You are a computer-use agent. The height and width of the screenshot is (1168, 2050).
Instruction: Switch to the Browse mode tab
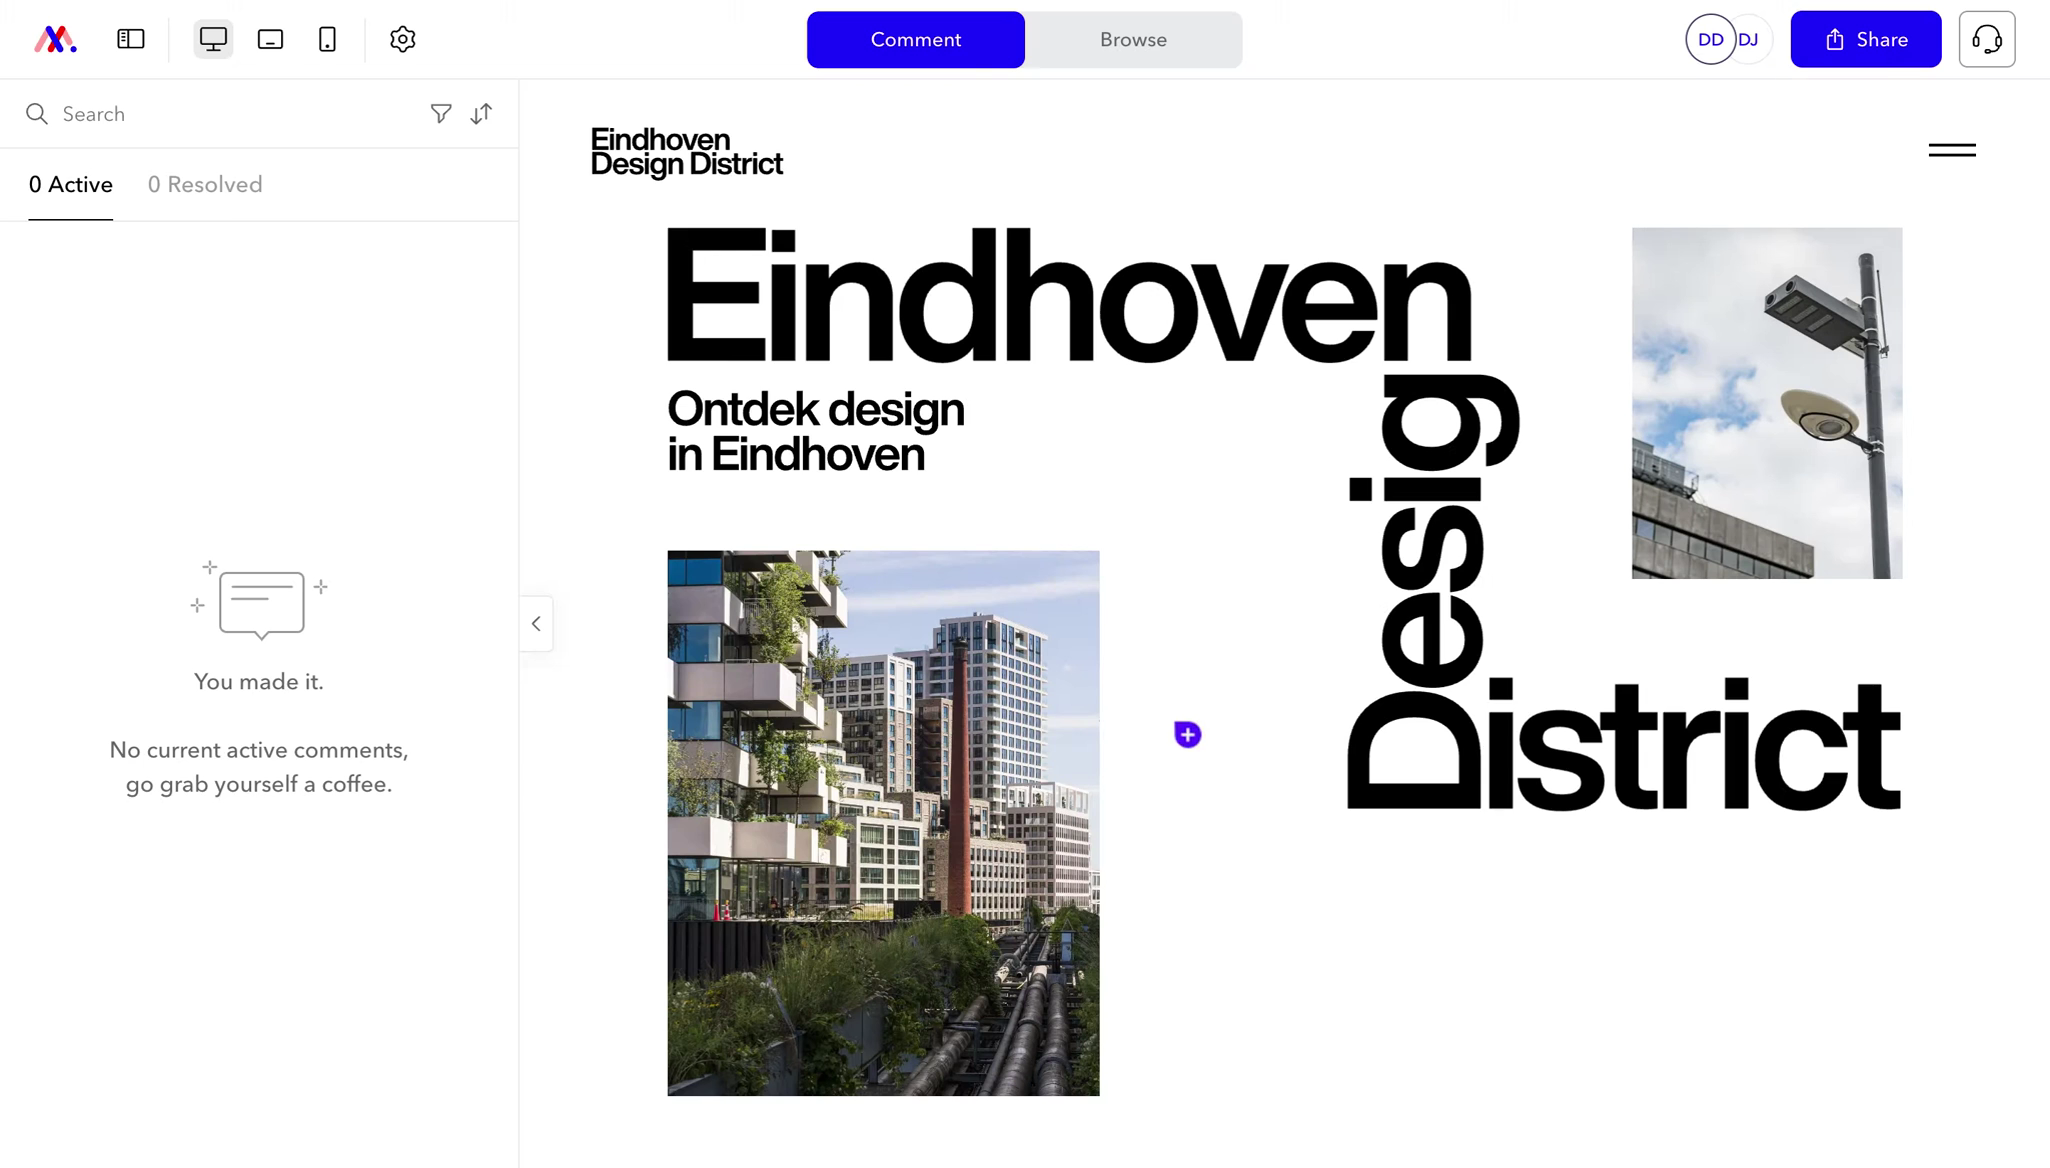point(1133,39)
